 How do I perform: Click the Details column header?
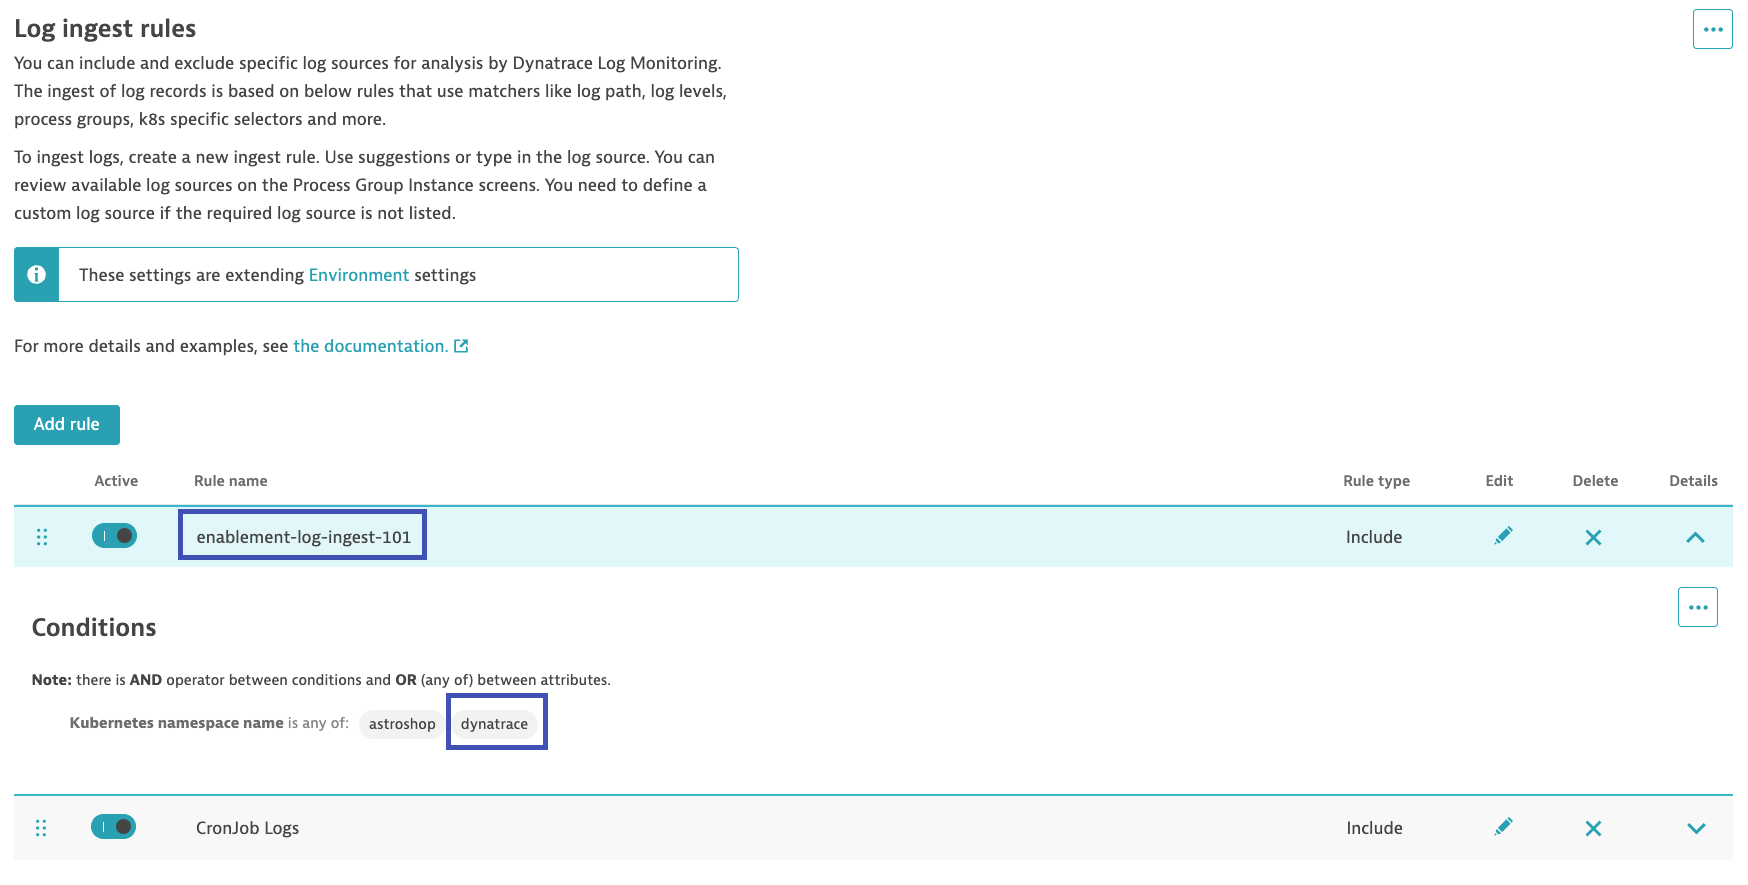tap(1693, 481)
